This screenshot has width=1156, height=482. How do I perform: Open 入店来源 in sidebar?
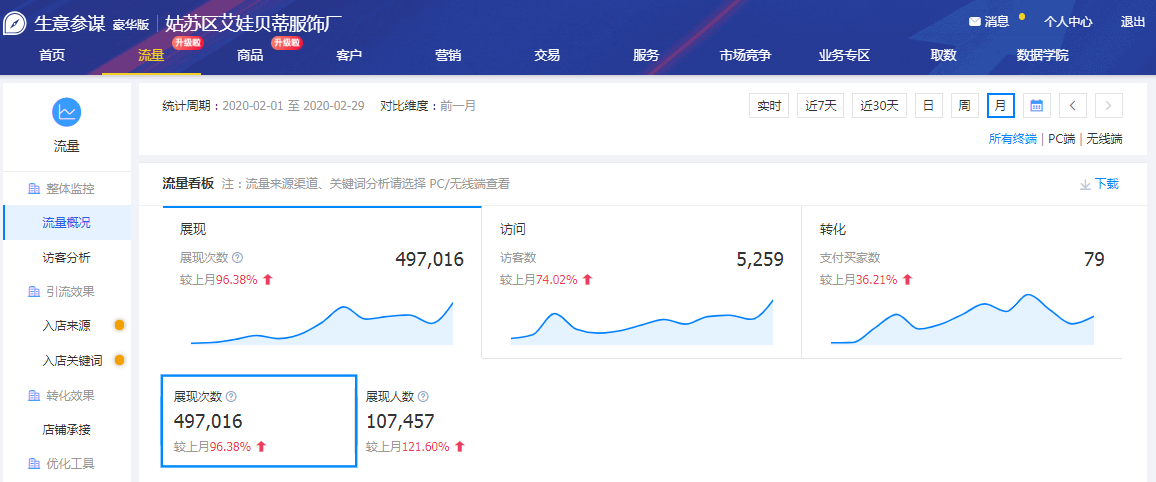pyautogui.click(x=66, y=325)
